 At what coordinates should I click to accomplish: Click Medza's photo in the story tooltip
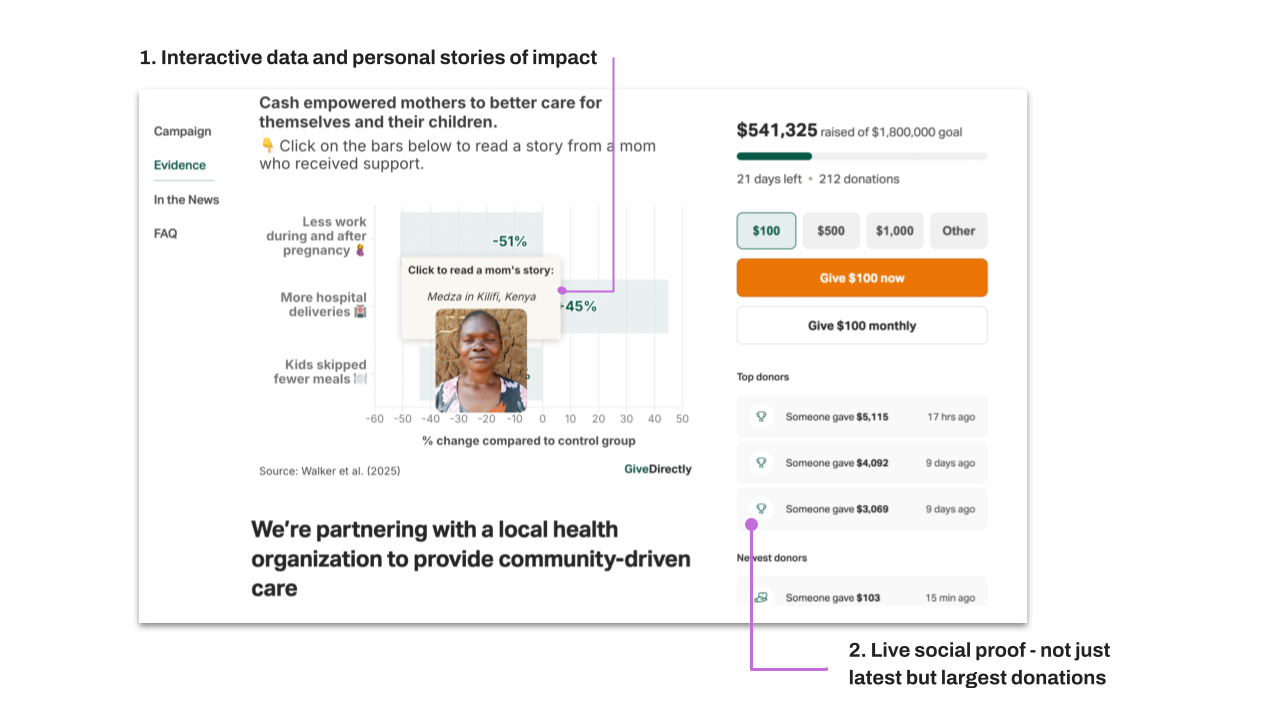[481, 360]
